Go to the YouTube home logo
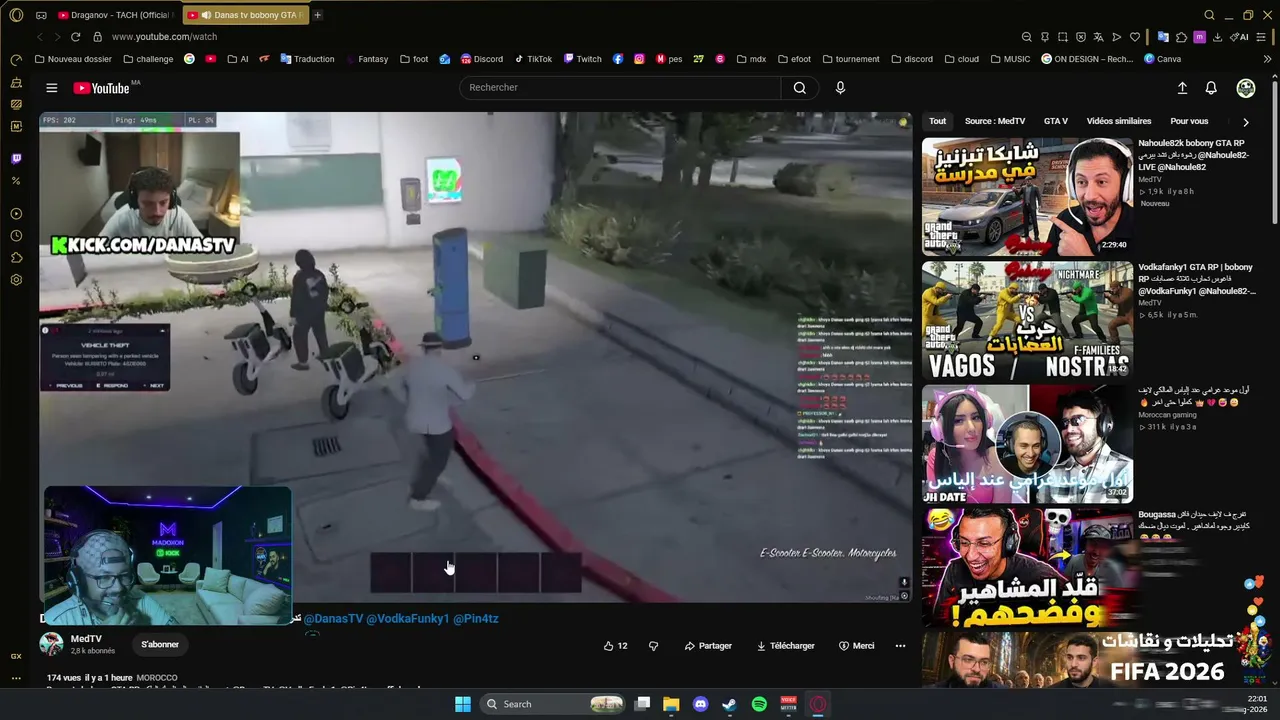Image resolution: width=1280 pixels, height=720 pixels. pyautogui.click(x=101, y=88)
